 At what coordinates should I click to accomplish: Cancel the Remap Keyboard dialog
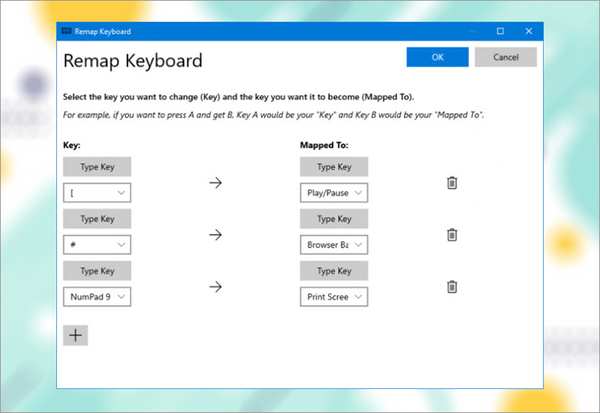point(505,57)
